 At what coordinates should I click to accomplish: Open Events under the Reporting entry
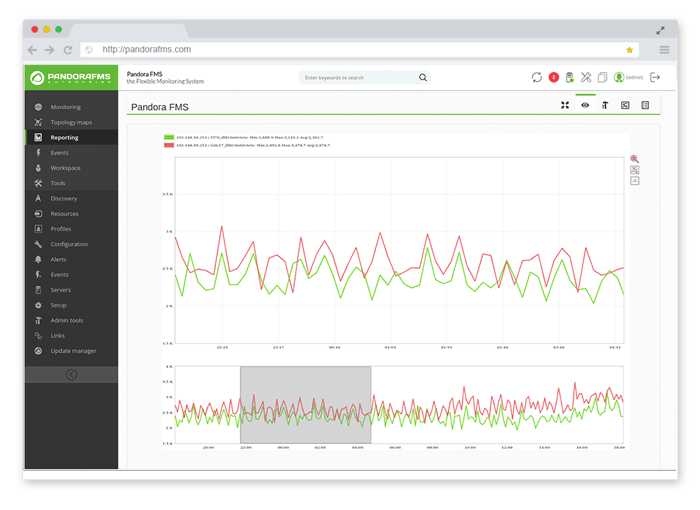tap(71, 153)
